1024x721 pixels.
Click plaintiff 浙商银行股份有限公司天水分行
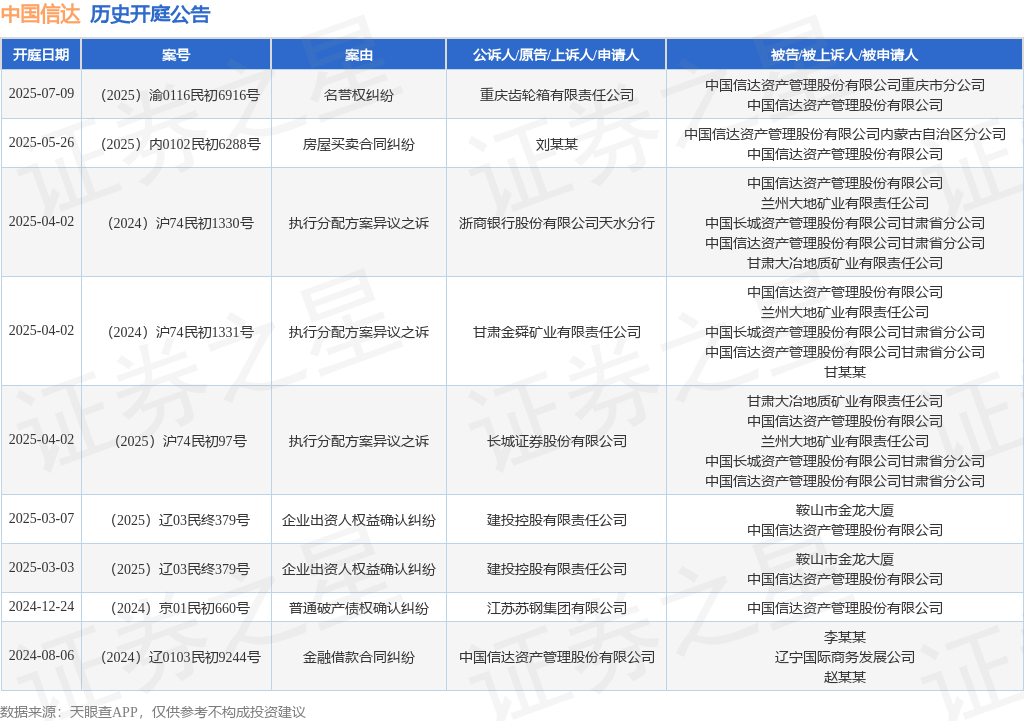coord(556,223)
